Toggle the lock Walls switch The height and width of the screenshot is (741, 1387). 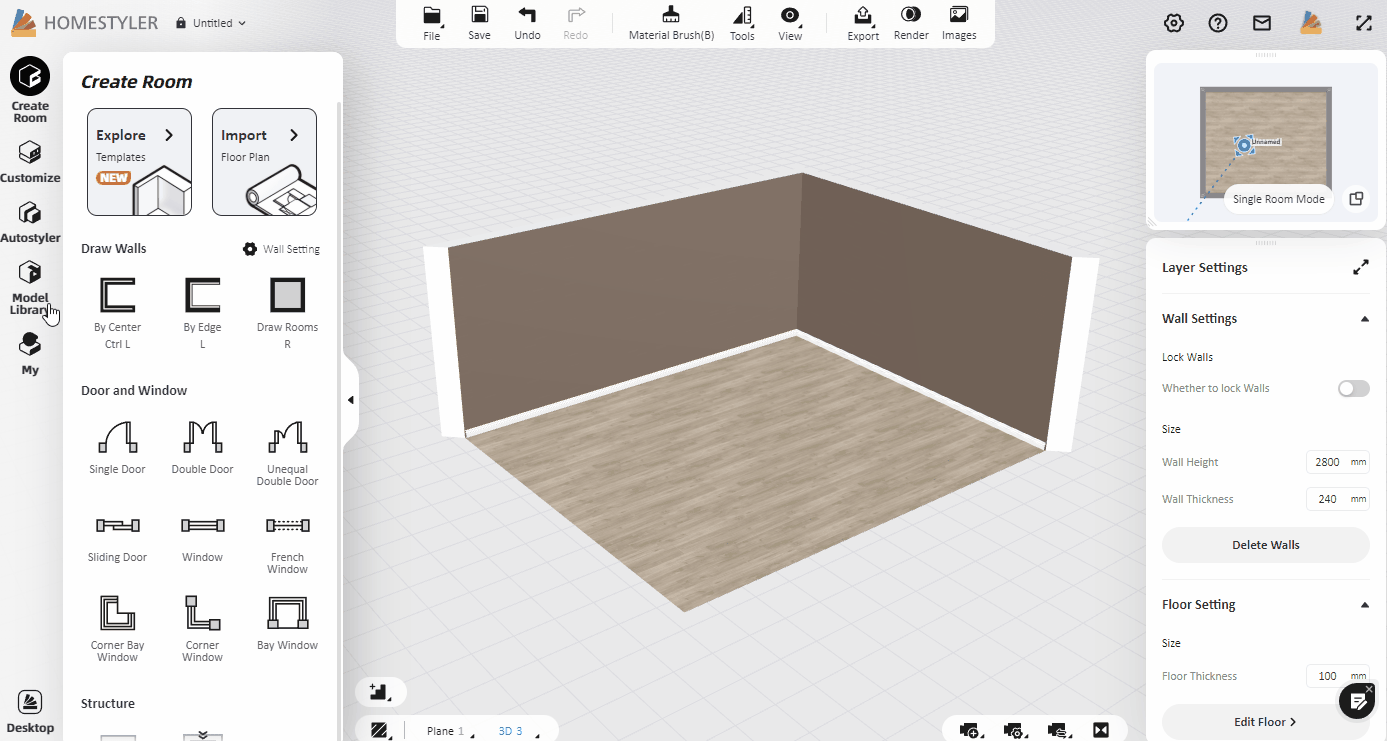[1353, 388]
